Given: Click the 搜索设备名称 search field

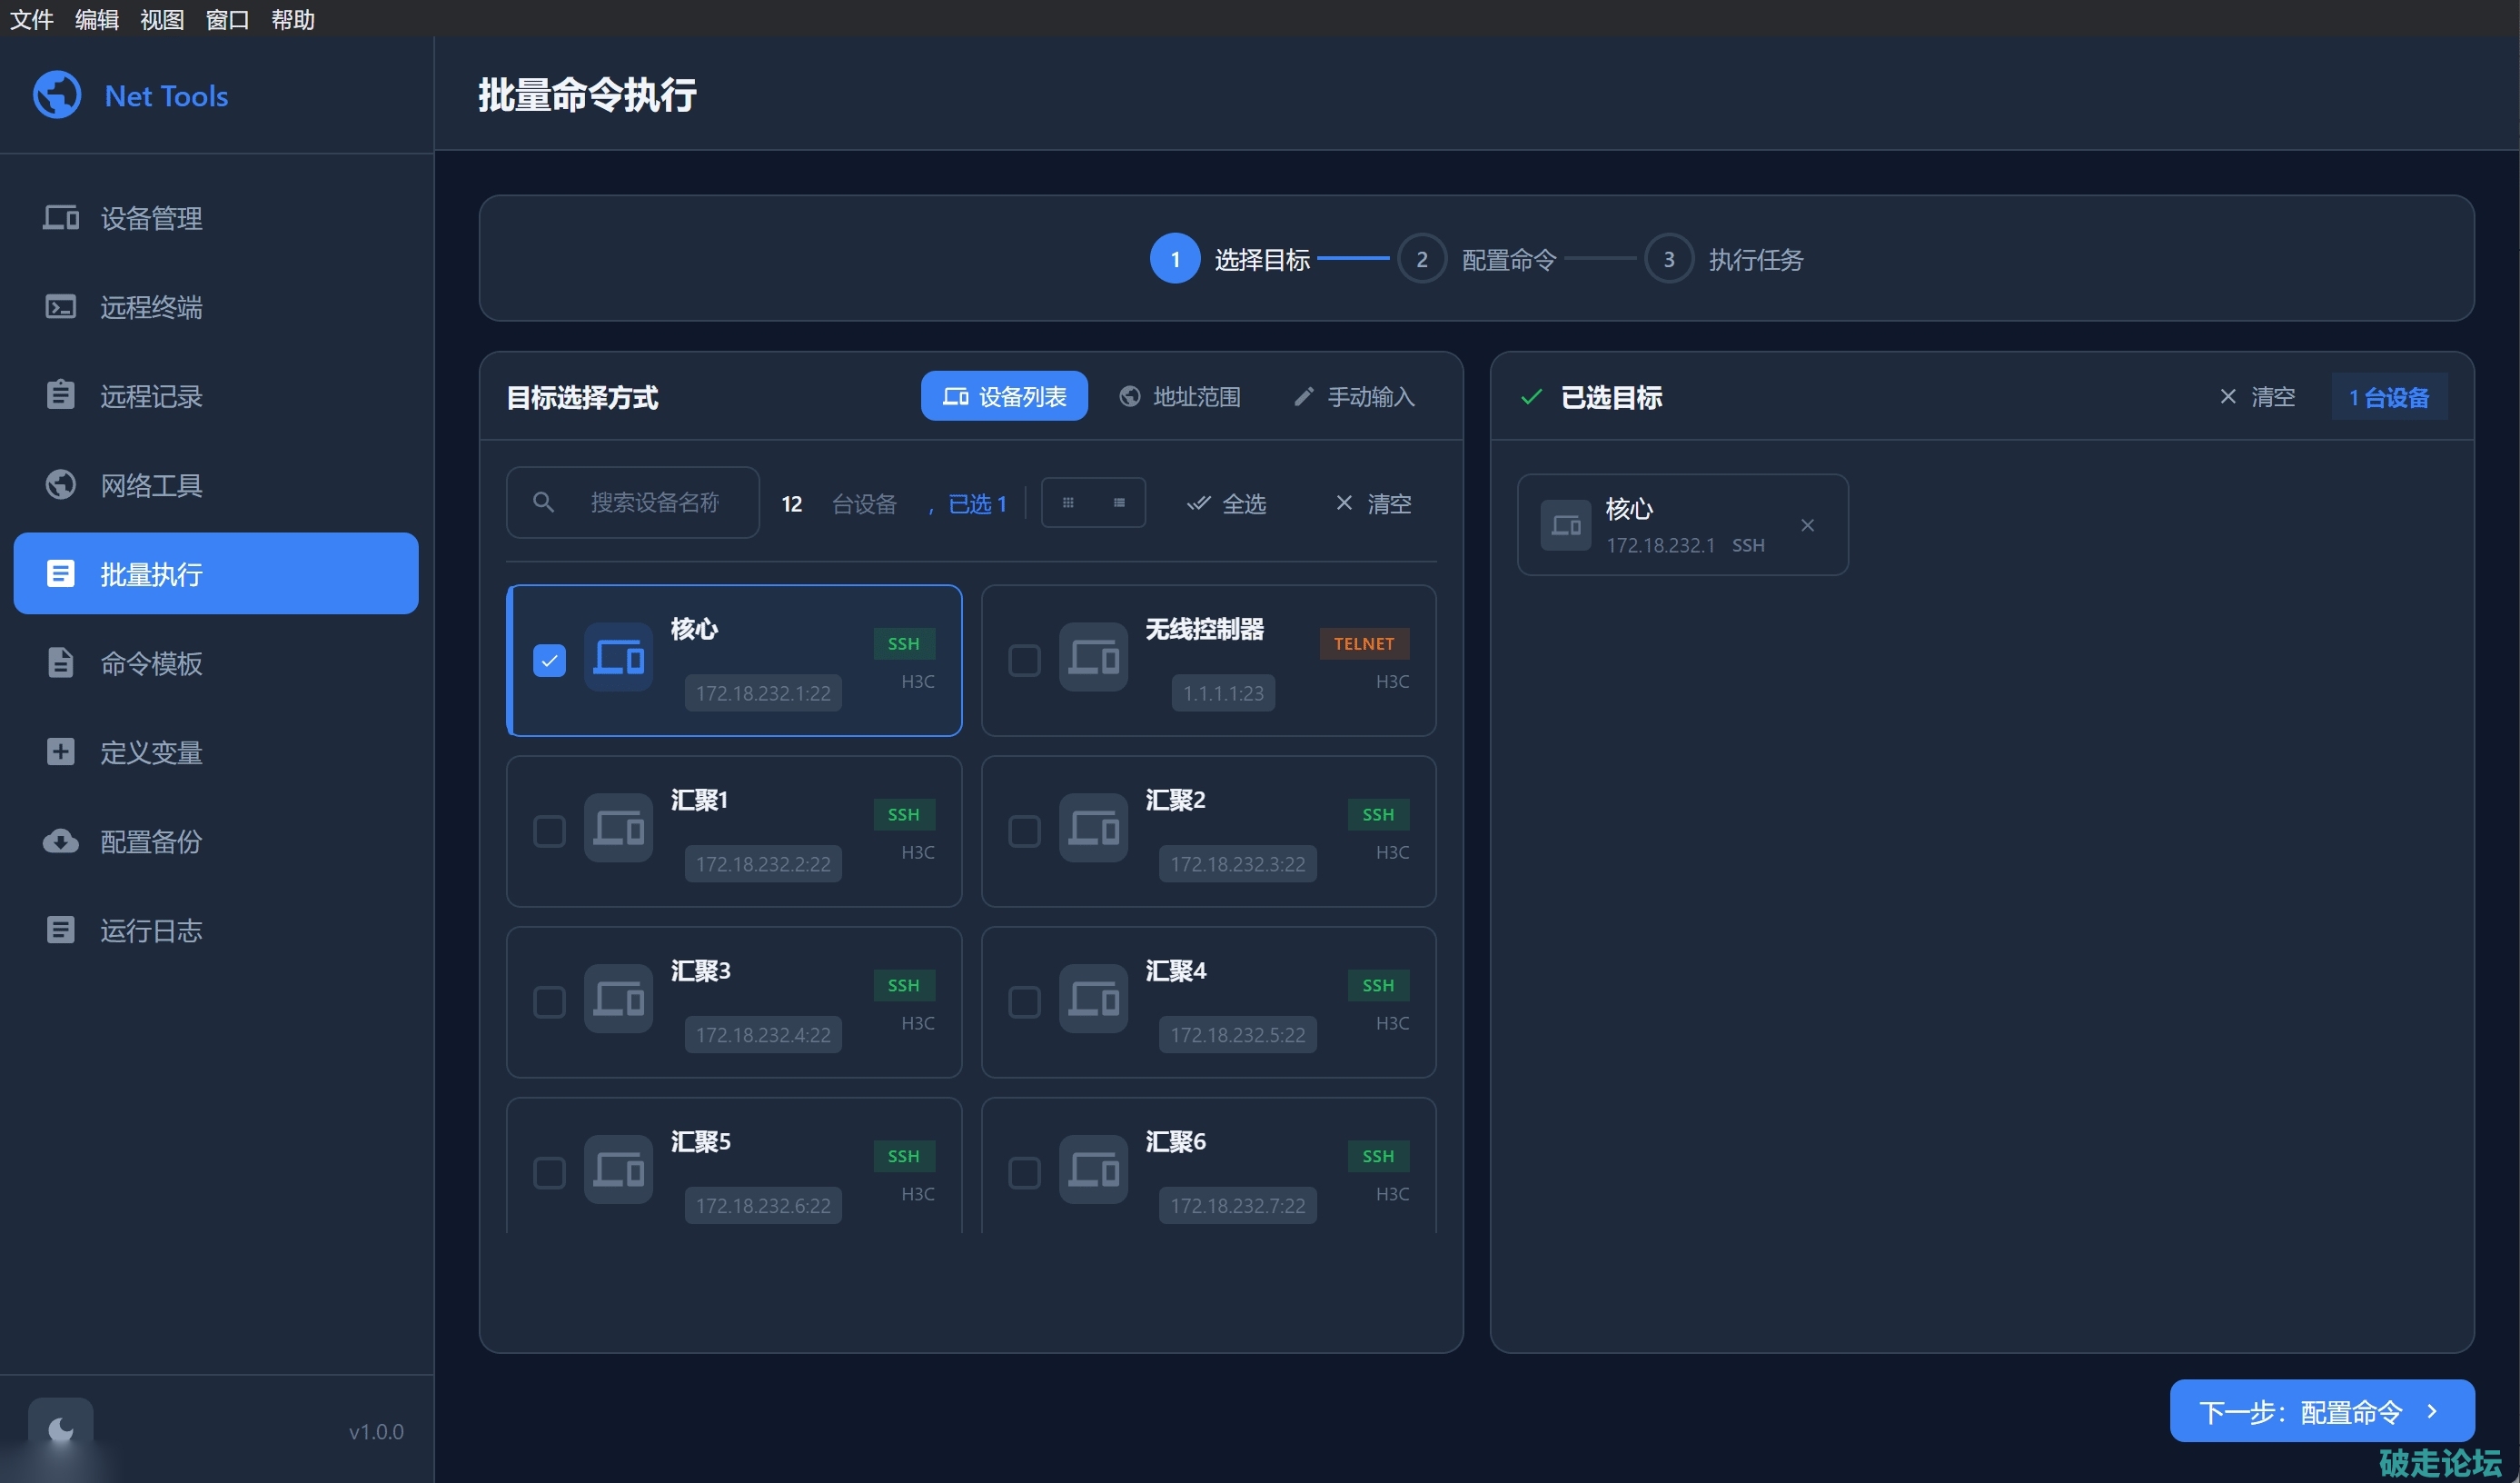Looking at the screenshot, I should pos(653,503).
